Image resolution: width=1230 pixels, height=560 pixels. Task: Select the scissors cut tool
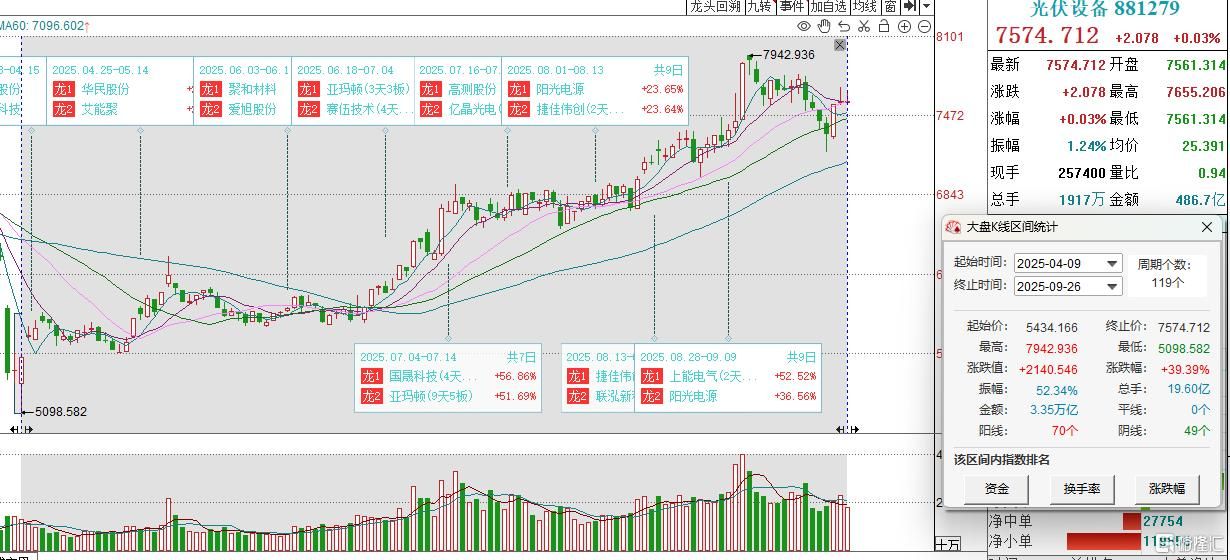pyautogui.click(x=864, y=26)
